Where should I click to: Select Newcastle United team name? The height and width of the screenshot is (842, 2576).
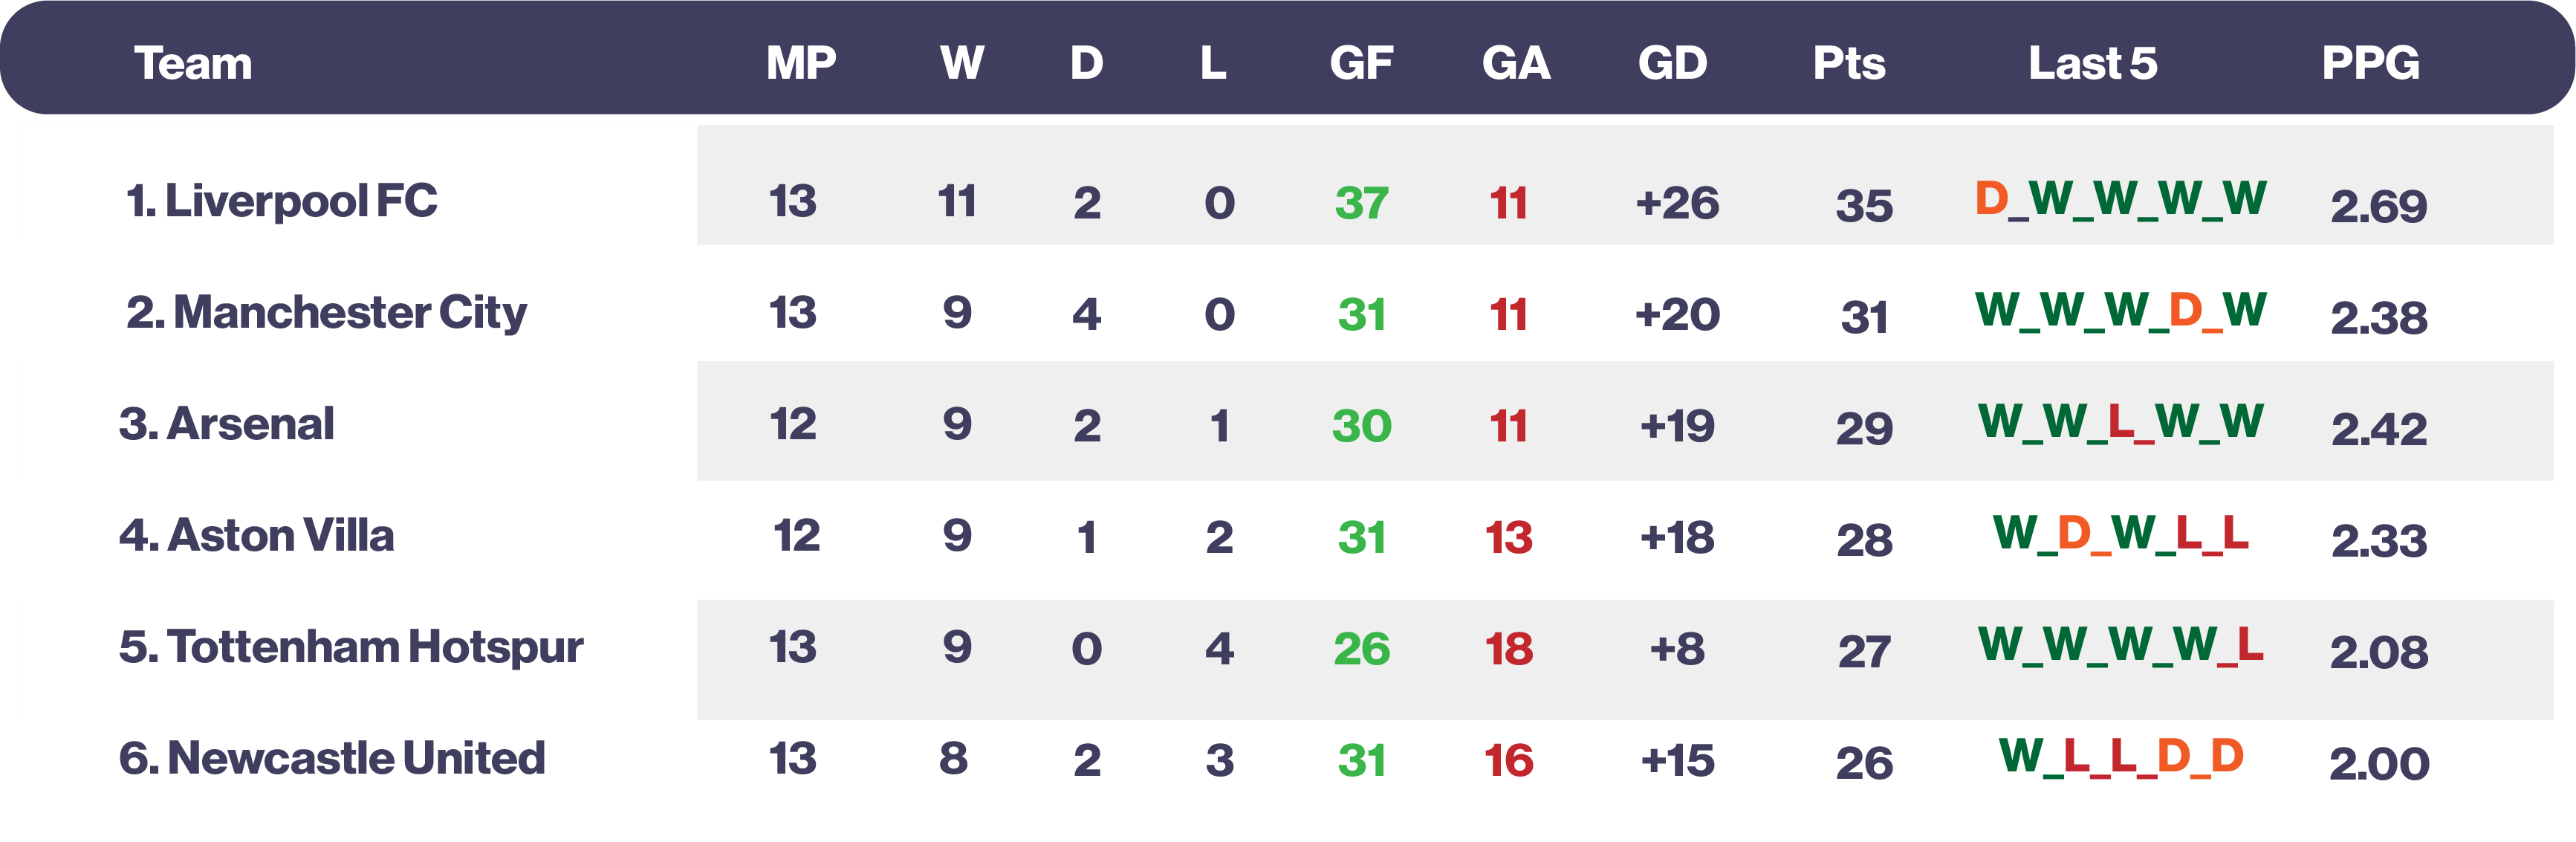pos(332,758)
